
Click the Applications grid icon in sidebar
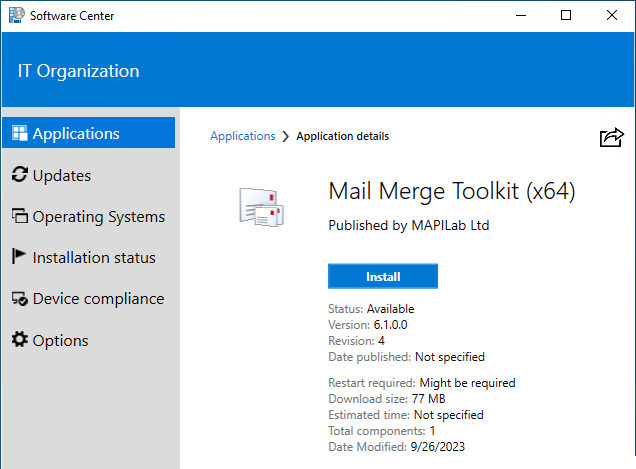point(19,133)
